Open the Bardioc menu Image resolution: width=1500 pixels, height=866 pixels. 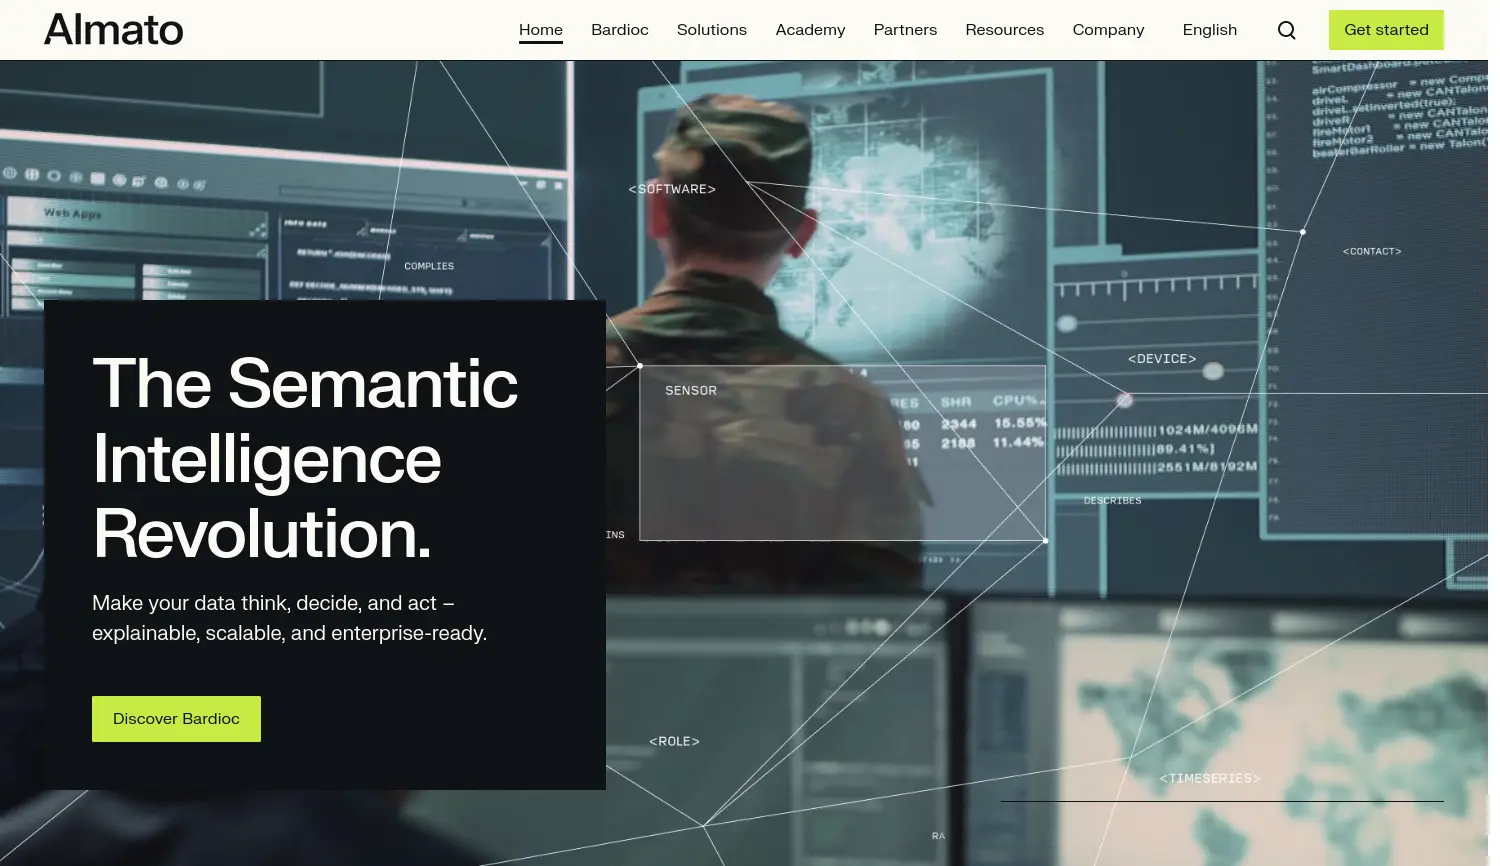620,30
